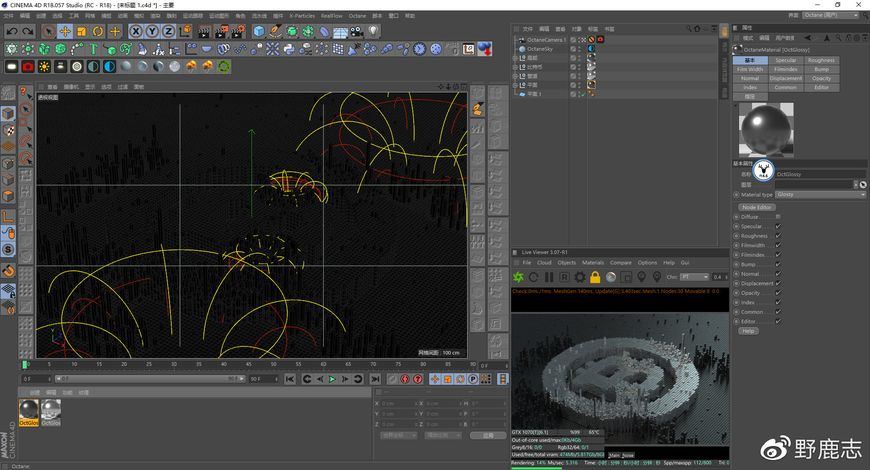Viewport: 870px width, 470px height.
Task: Toggle the Y axis lock
Action: (152, 32)
